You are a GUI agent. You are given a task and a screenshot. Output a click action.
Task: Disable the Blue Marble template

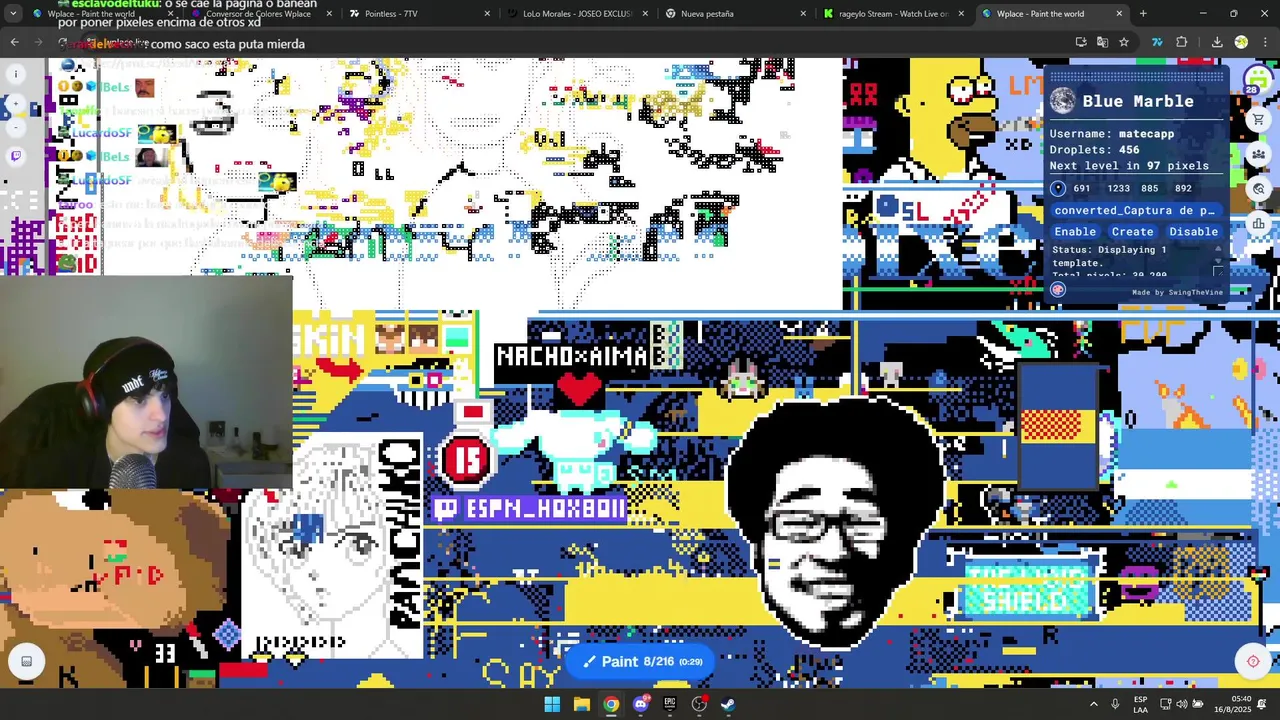click(1193, 231)
